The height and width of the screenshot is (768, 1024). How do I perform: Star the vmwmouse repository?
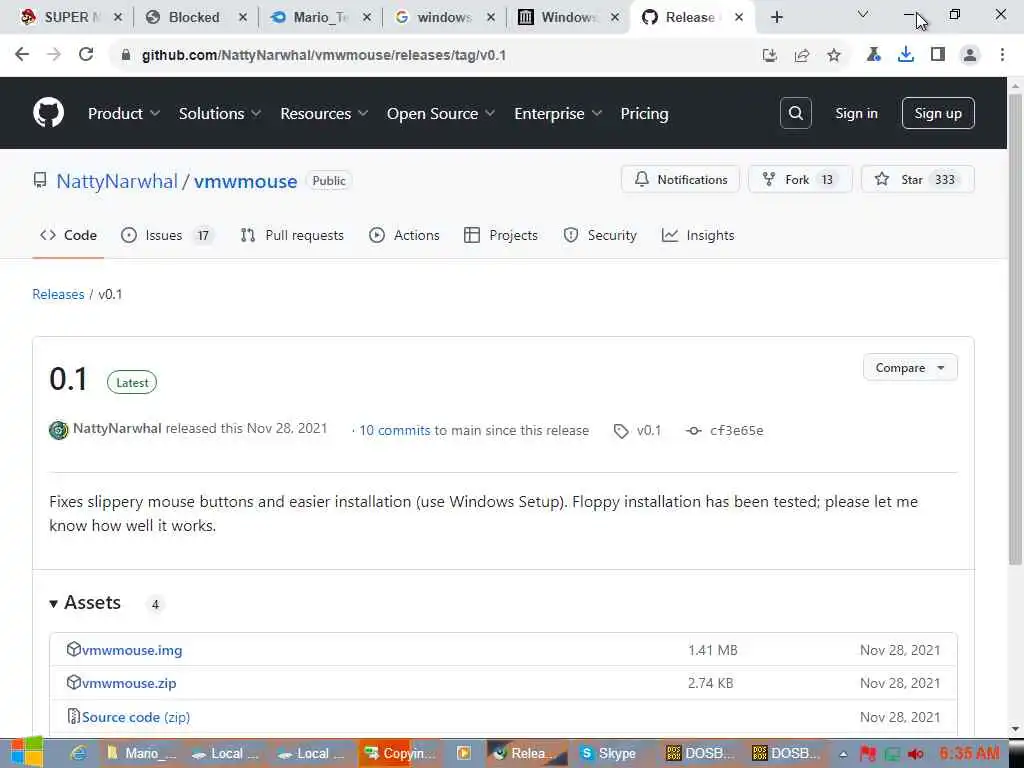pyautogui.click(x=918, y=179)
